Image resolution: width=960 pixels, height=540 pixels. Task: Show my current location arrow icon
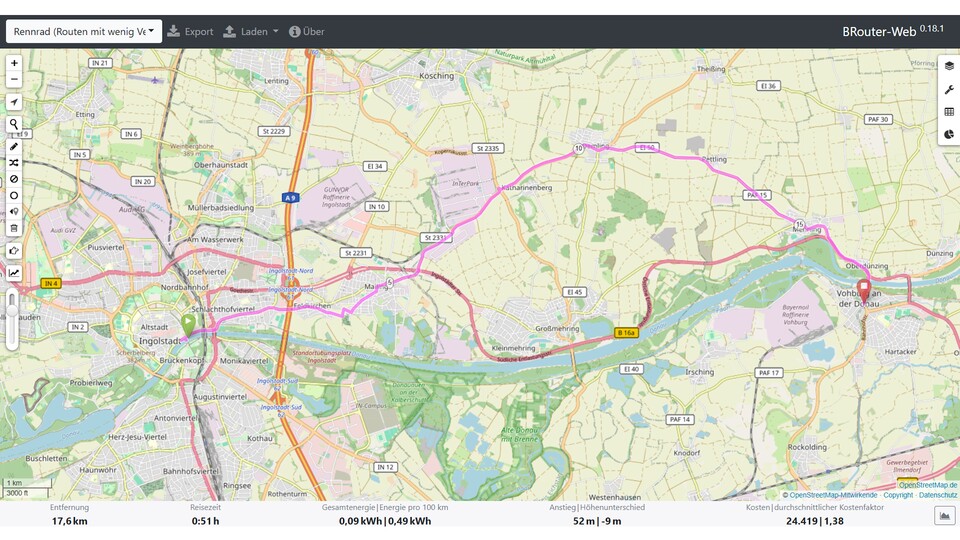[13, 102]
